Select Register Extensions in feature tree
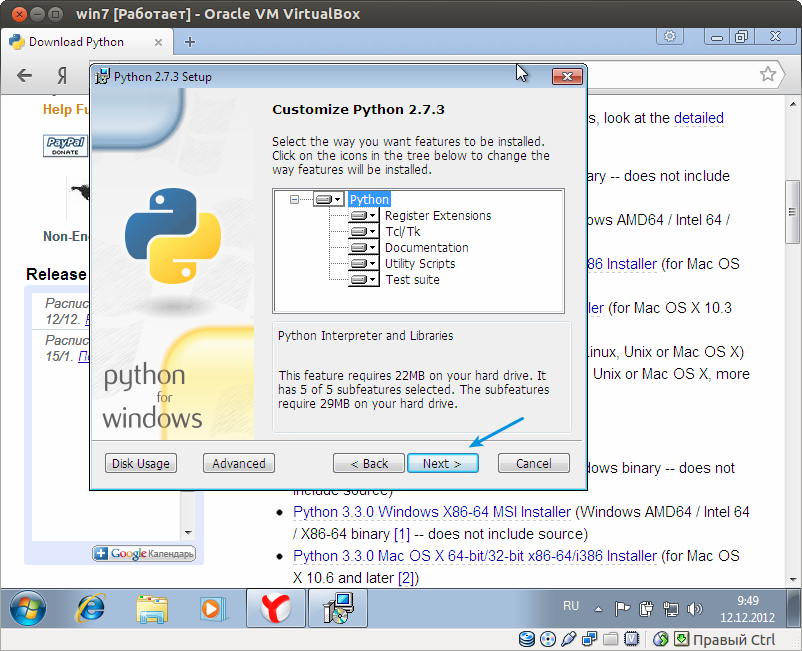This screenshot has height=651, width=802. pos(438,215)
